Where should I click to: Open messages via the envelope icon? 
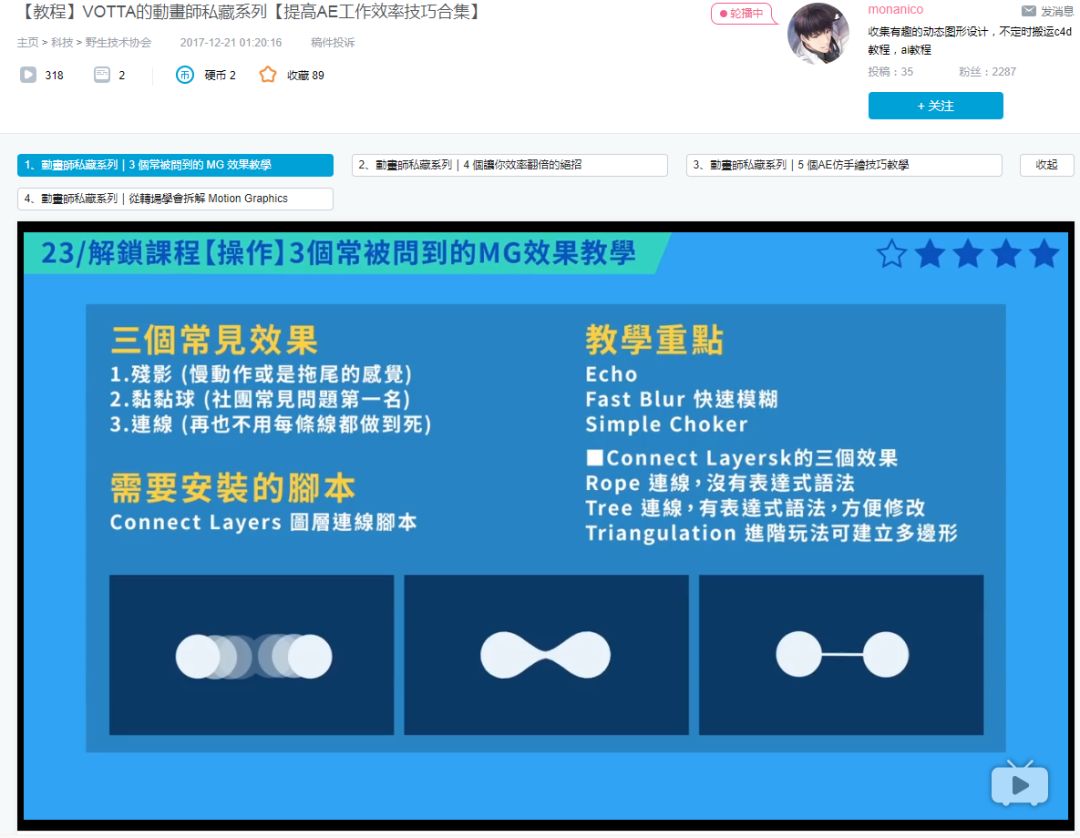(x=1028, y=11)
